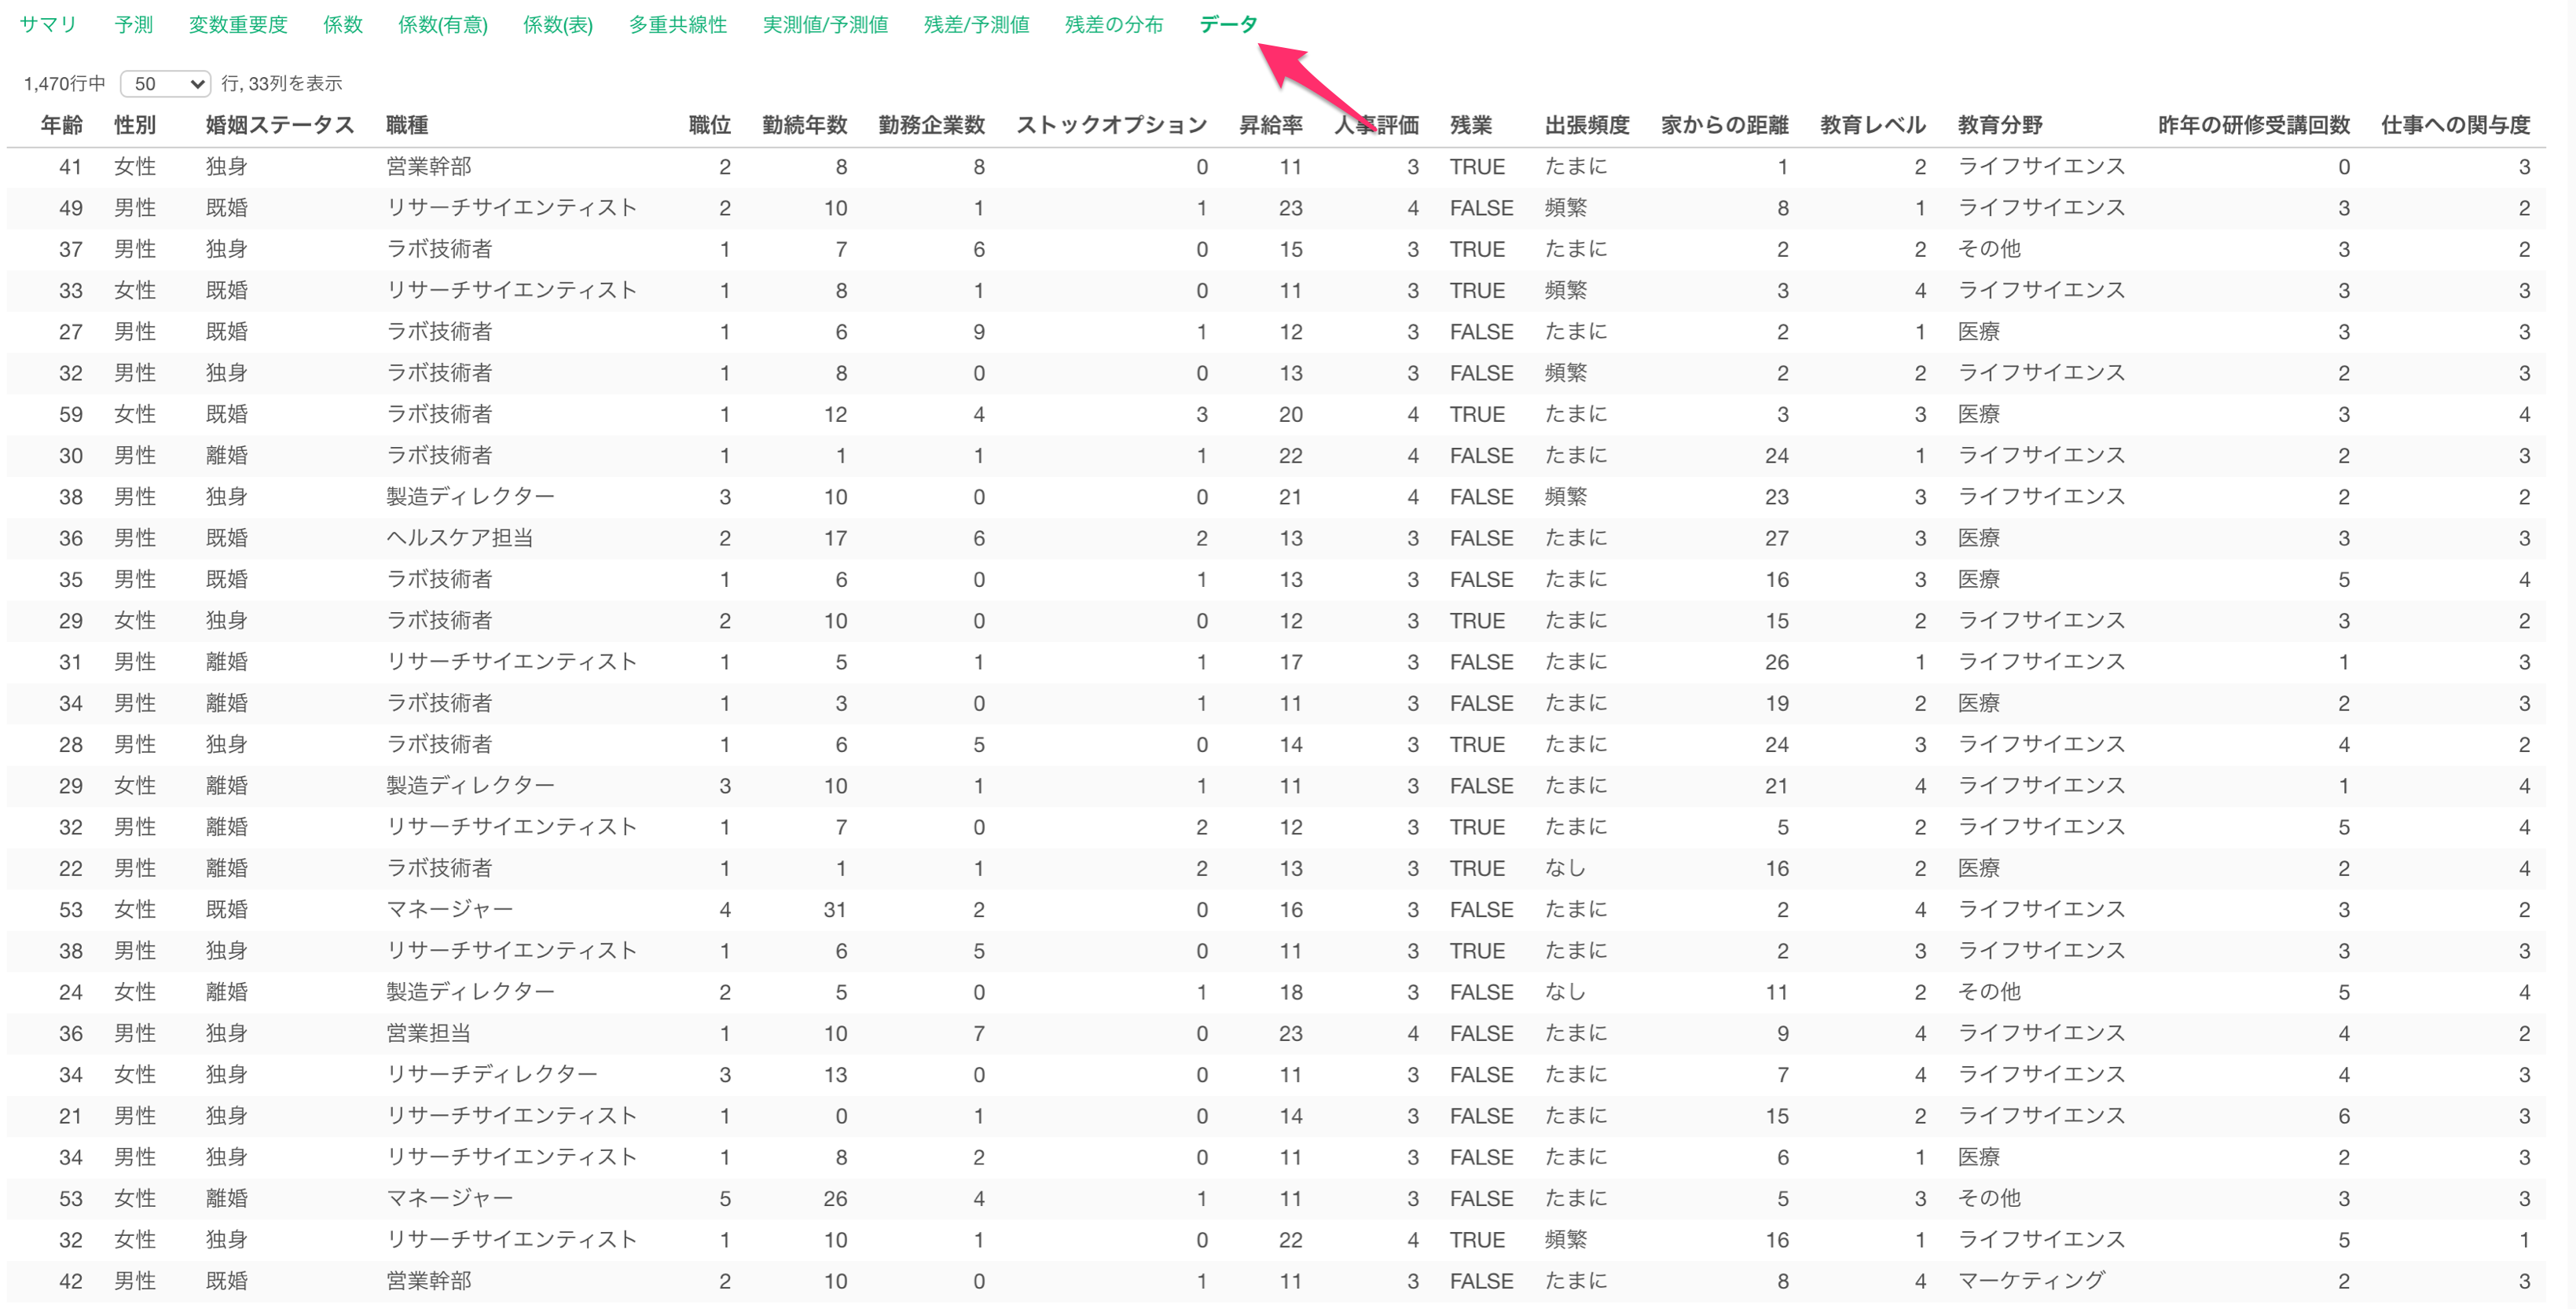Click the 教育分野 column header

click(2000, 125)
